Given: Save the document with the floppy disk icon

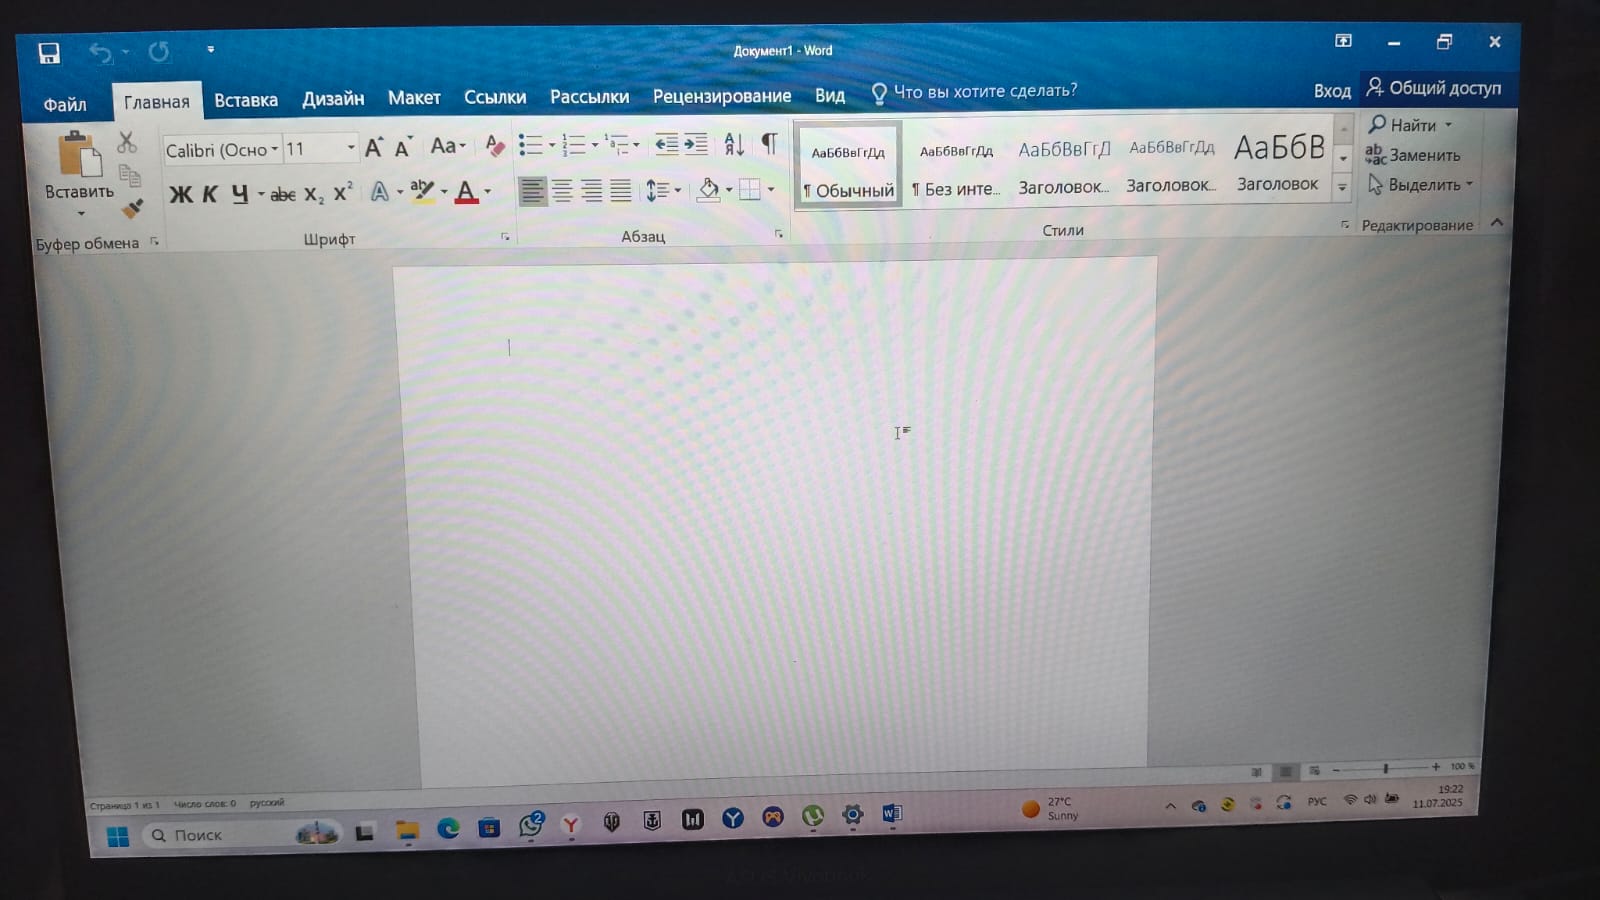Looking at the screenshot, I should pos(49,53).
